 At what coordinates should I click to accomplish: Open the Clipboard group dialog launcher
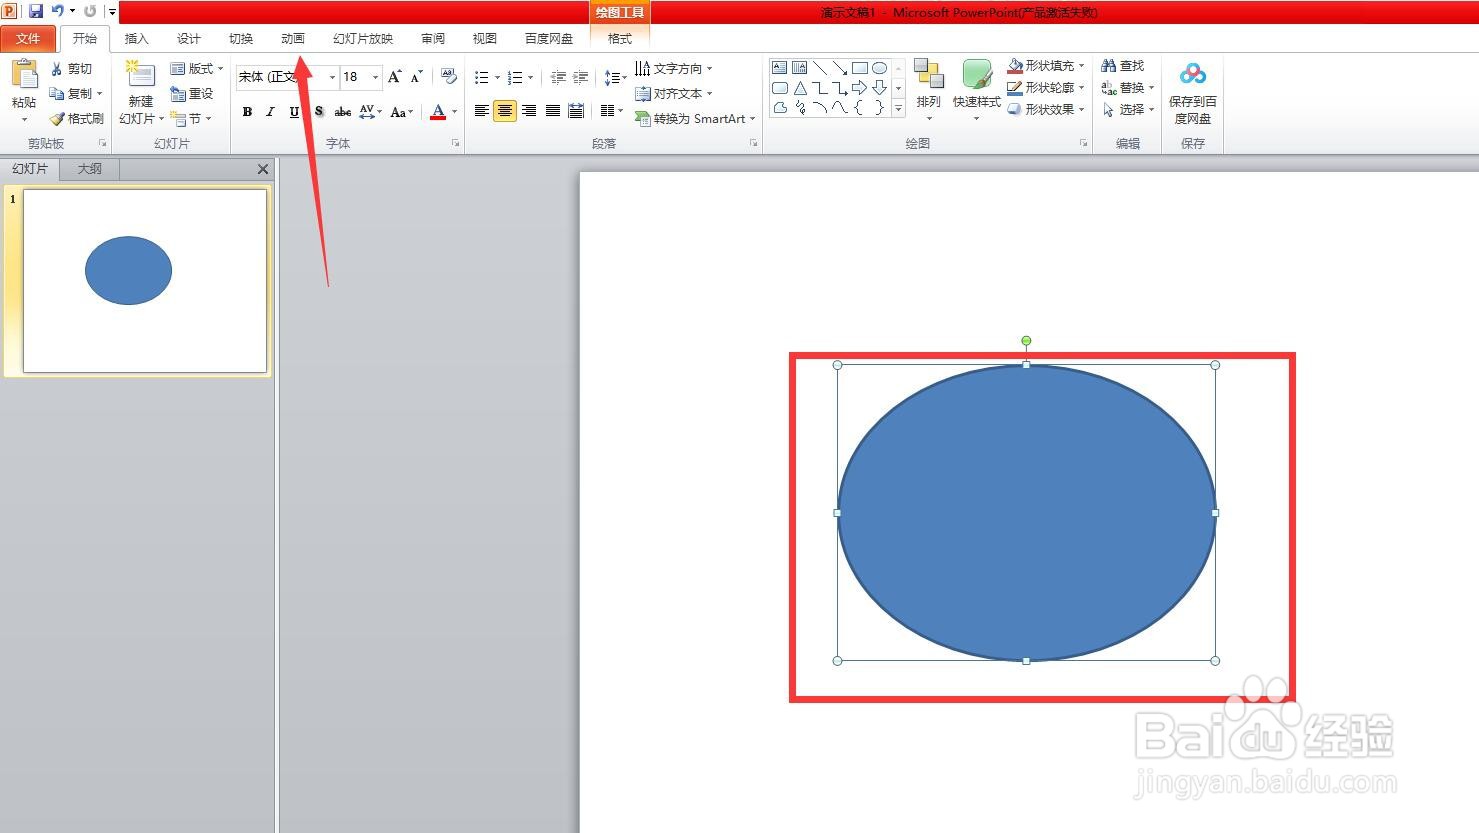point(102,143)
